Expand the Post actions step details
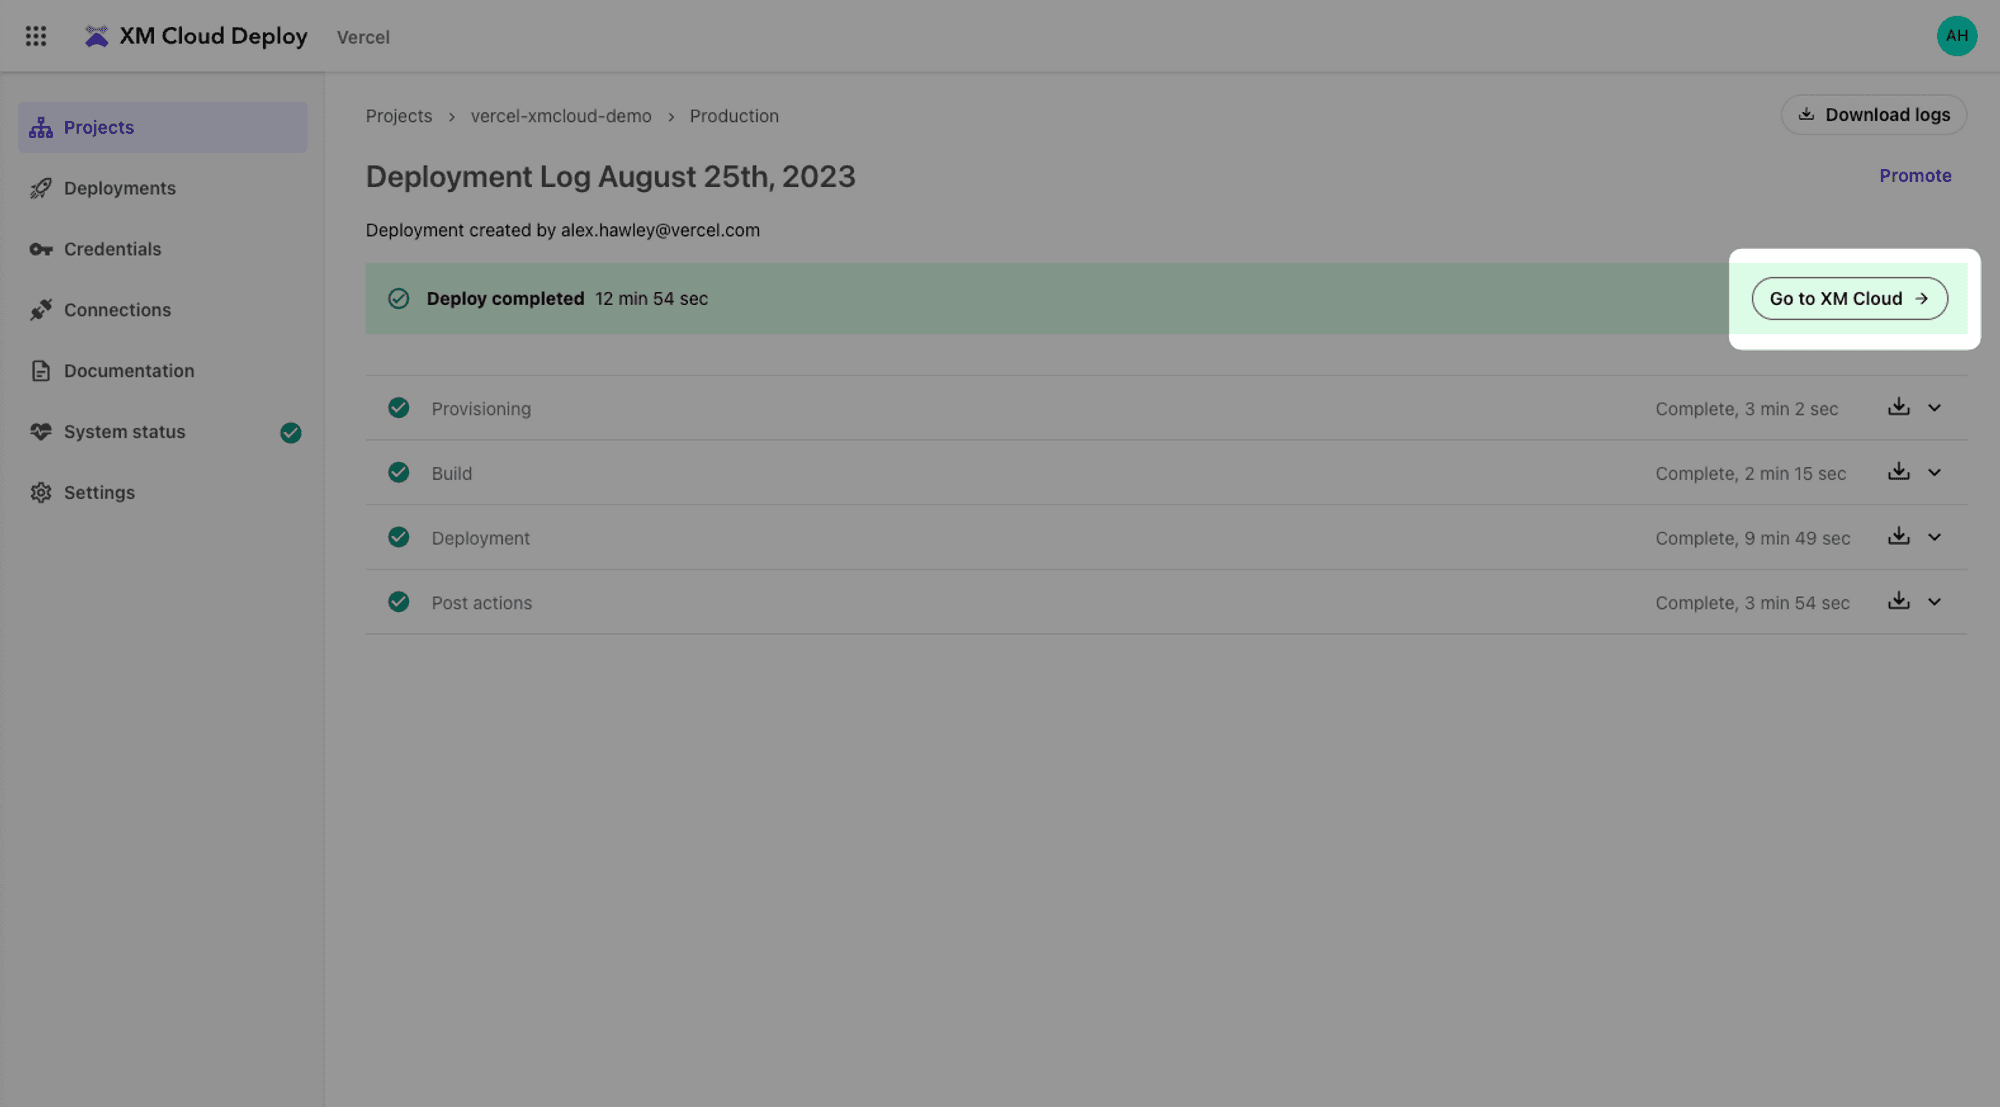Image resolution: width=2000 pixels, height=1107 pixels. 1934,602
